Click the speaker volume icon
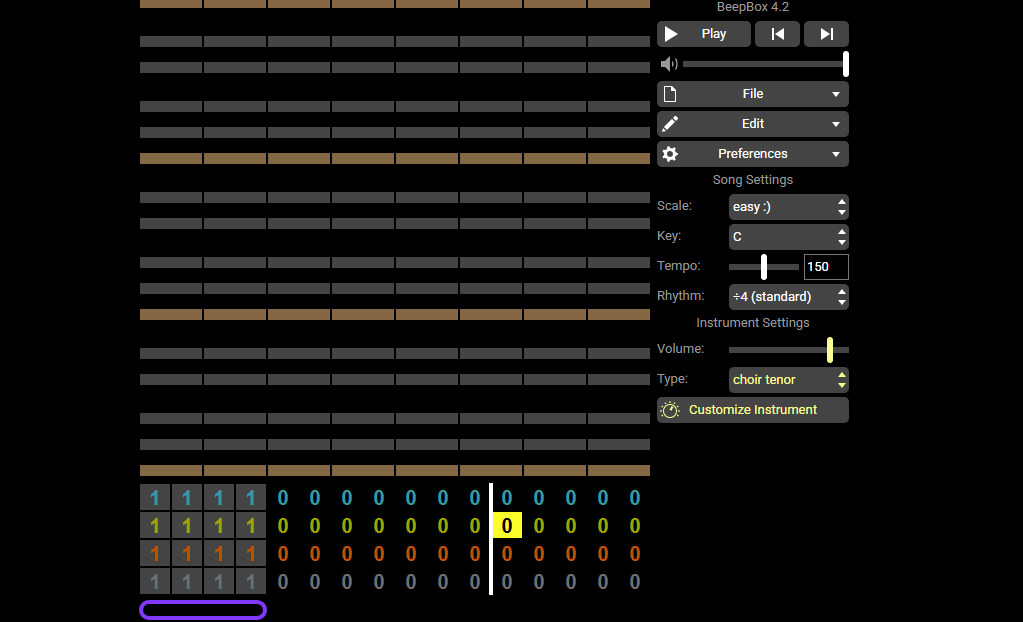 (669, 64)
